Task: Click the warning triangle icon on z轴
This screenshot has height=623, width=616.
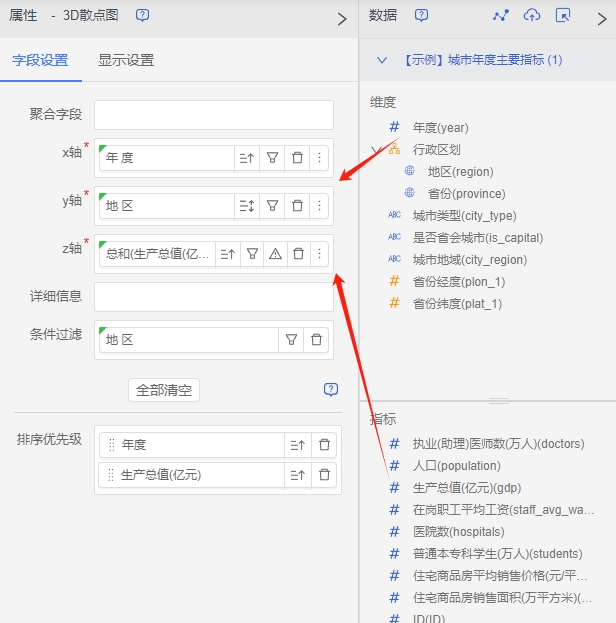Action: point(275,254)
